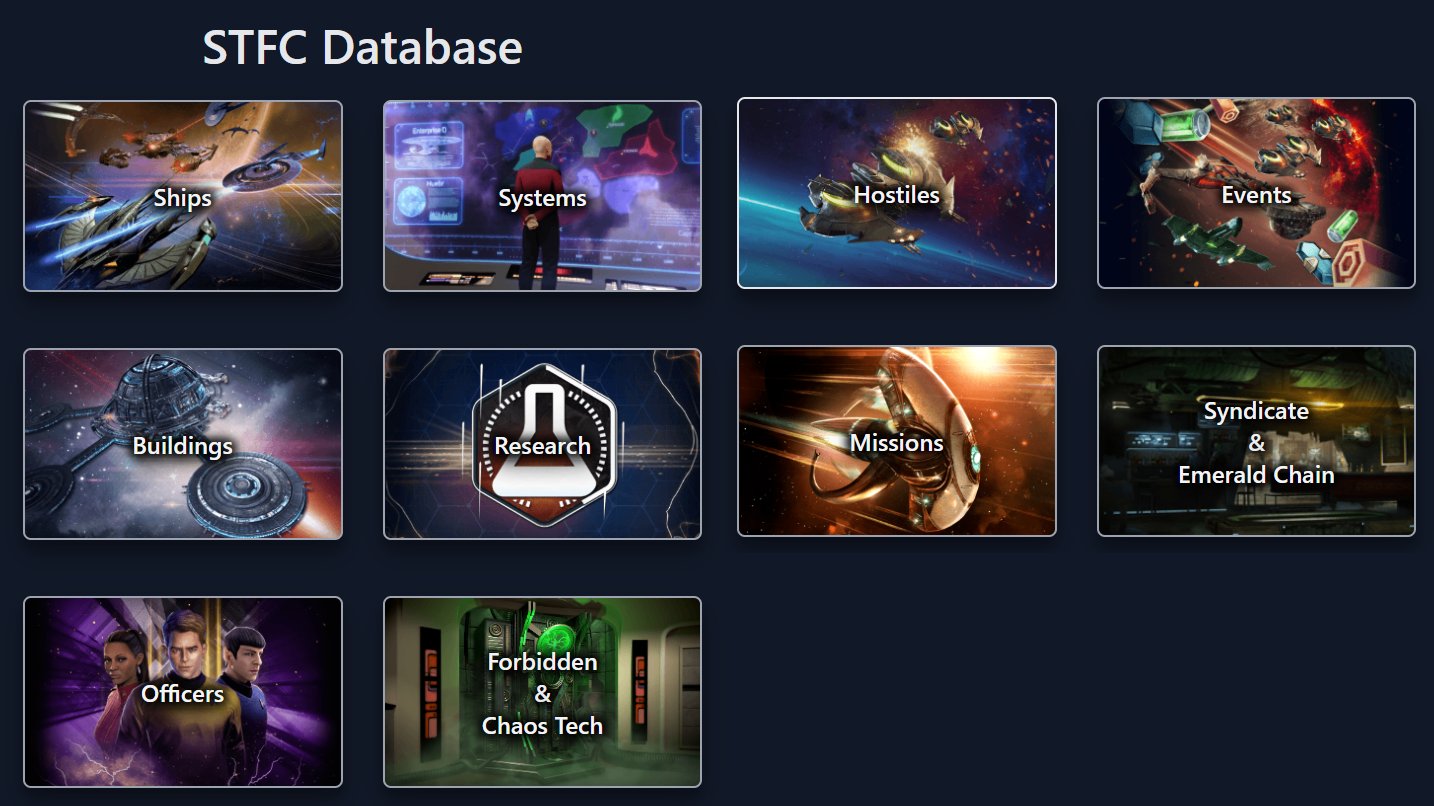Open Forbidden & Chaos Tech tile

point(542,692)
